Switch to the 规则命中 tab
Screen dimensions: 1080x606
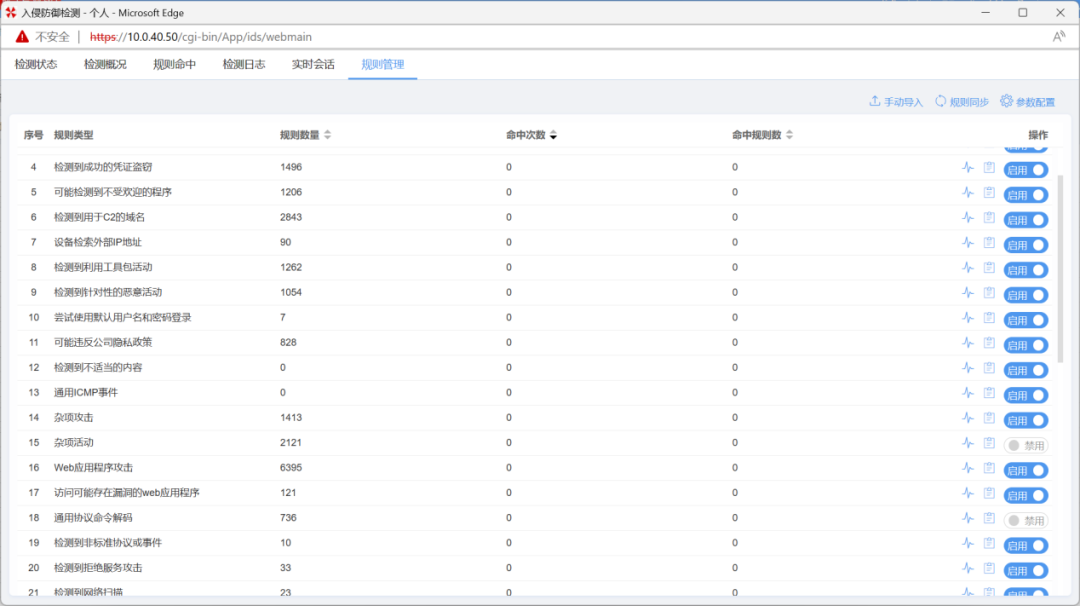pyautogui.click(x=174, y=64)
